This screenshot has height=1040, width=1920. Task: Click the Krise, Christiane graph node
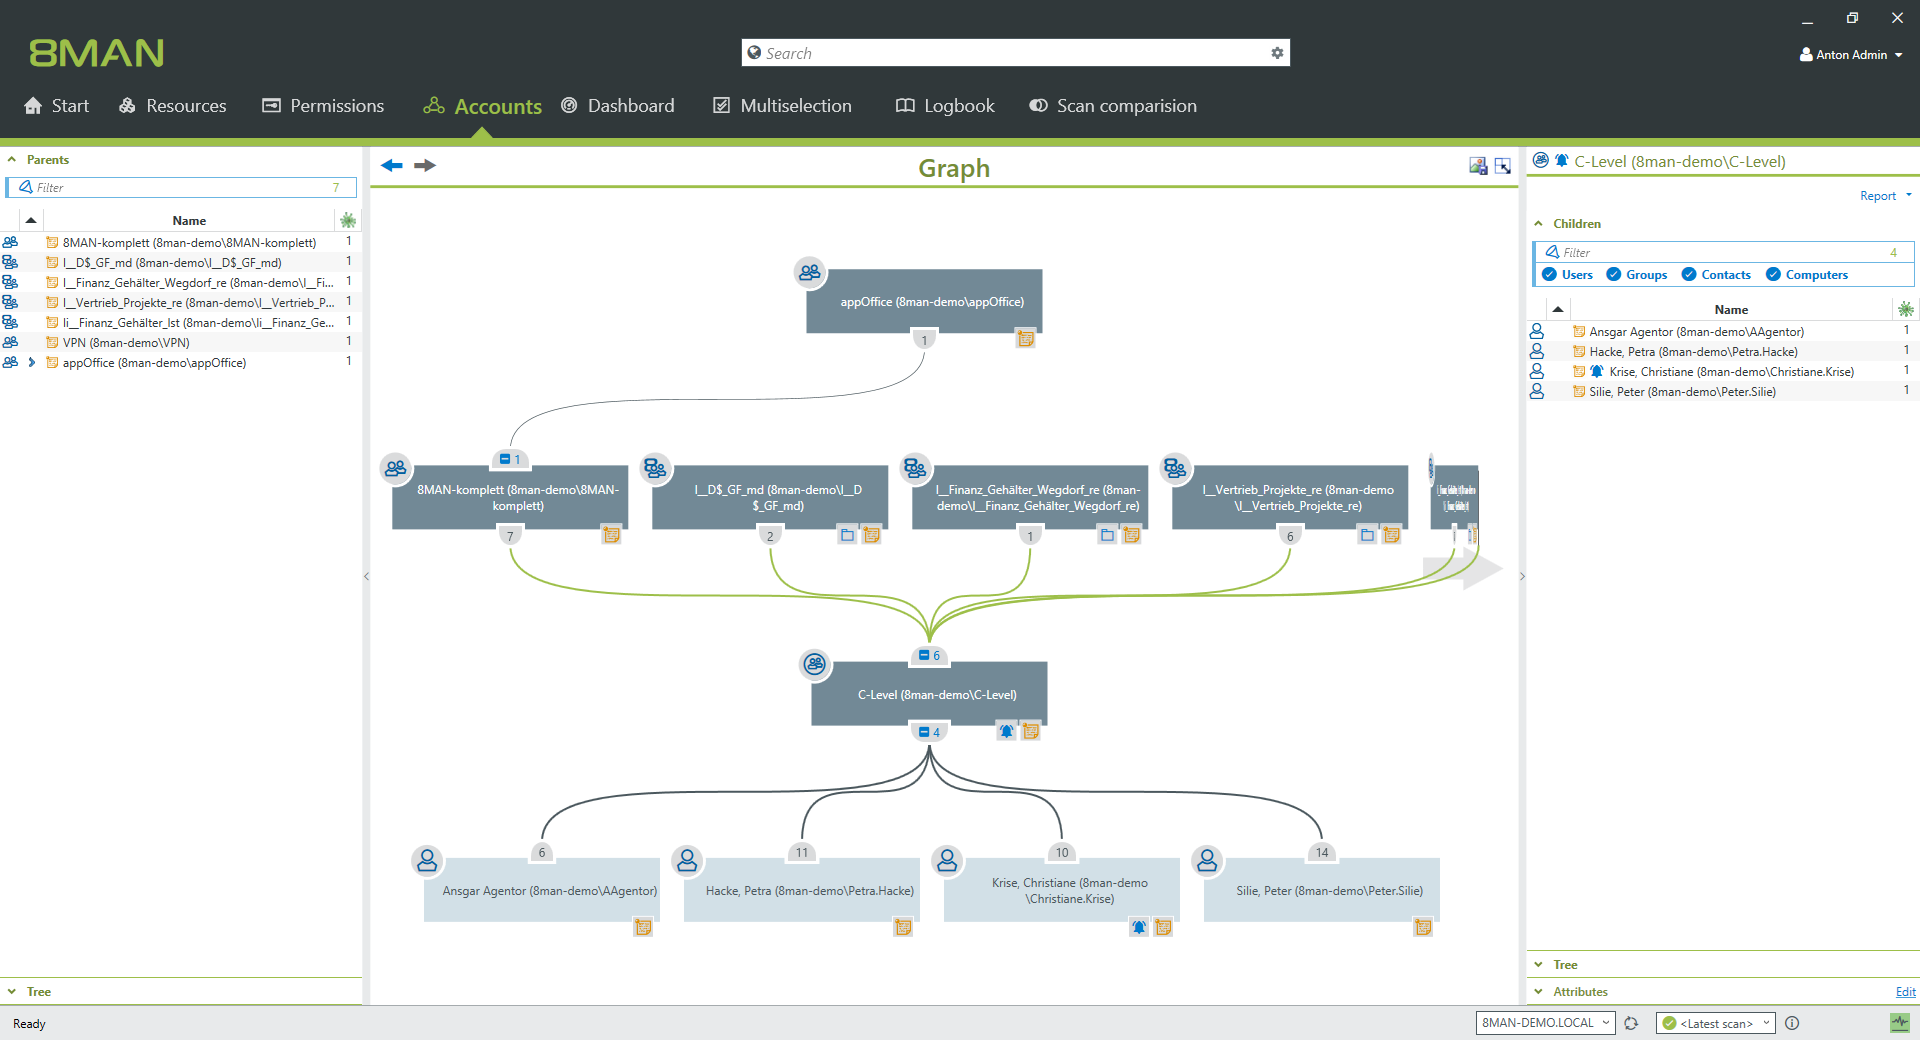coord(1061,890)
